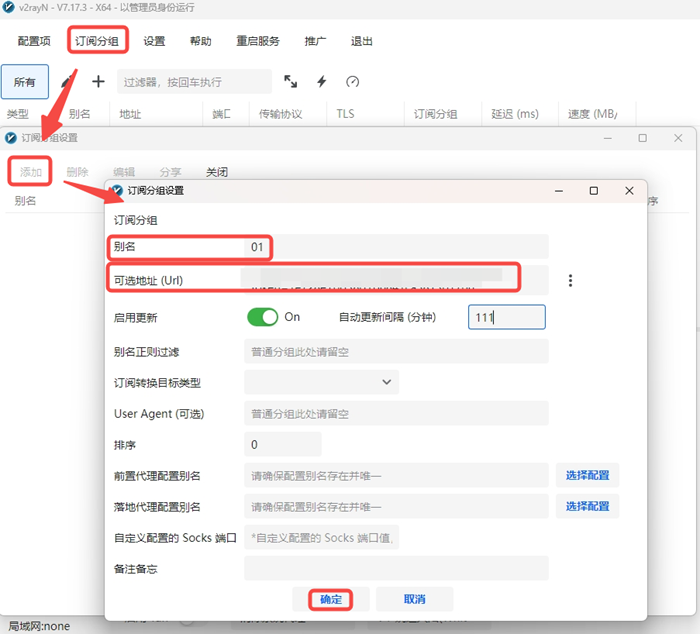Screen dimensions: 700x634
Task: Open the 配置项 menu
Action: [x=34, y=41]
